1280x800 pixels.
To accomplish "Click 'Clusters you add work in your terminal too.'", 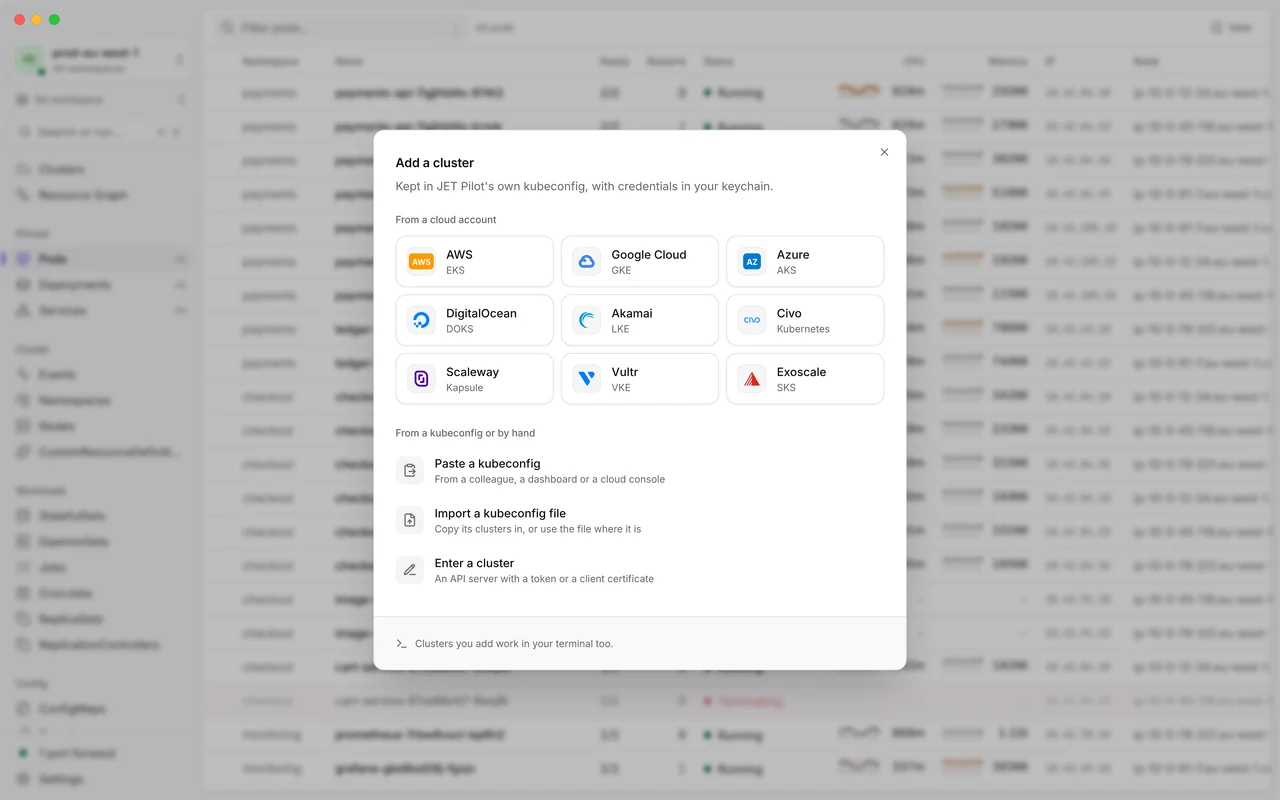I will (514, 644).
